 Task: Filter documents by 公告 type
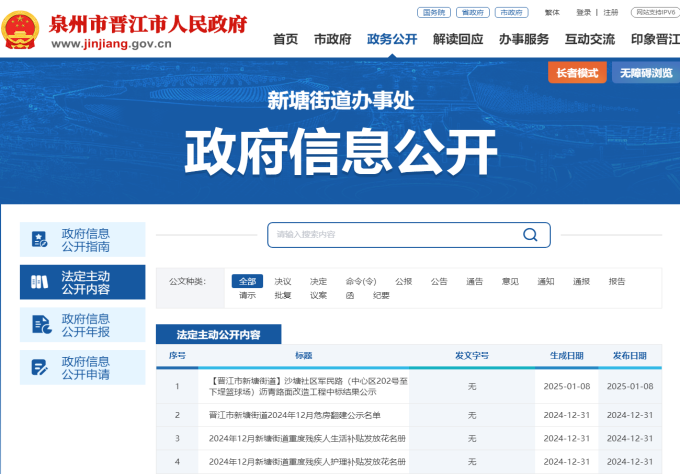tap(439, 281)
